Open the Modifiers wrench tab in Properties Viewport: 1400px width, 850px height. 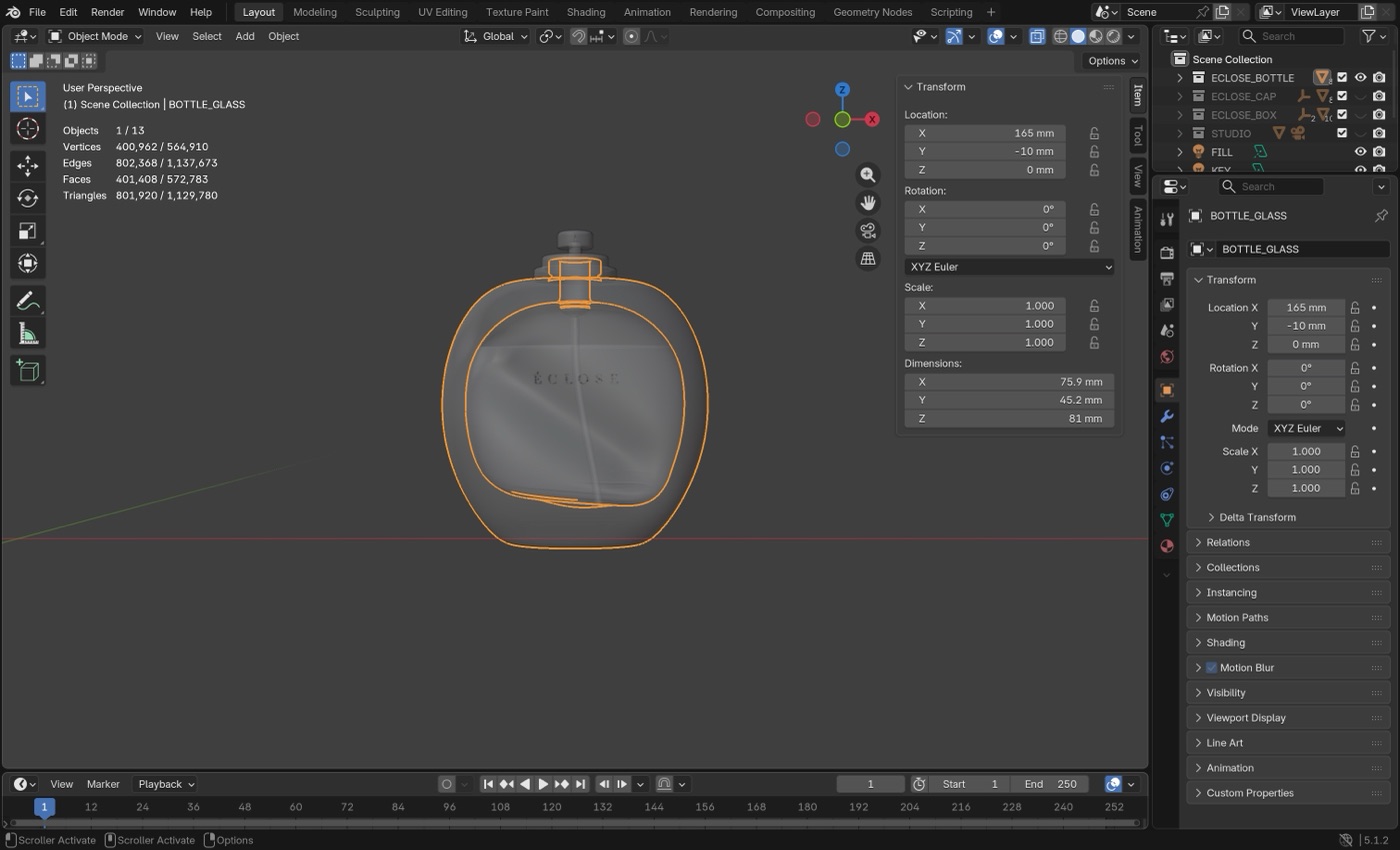[x=1166, y=416]
